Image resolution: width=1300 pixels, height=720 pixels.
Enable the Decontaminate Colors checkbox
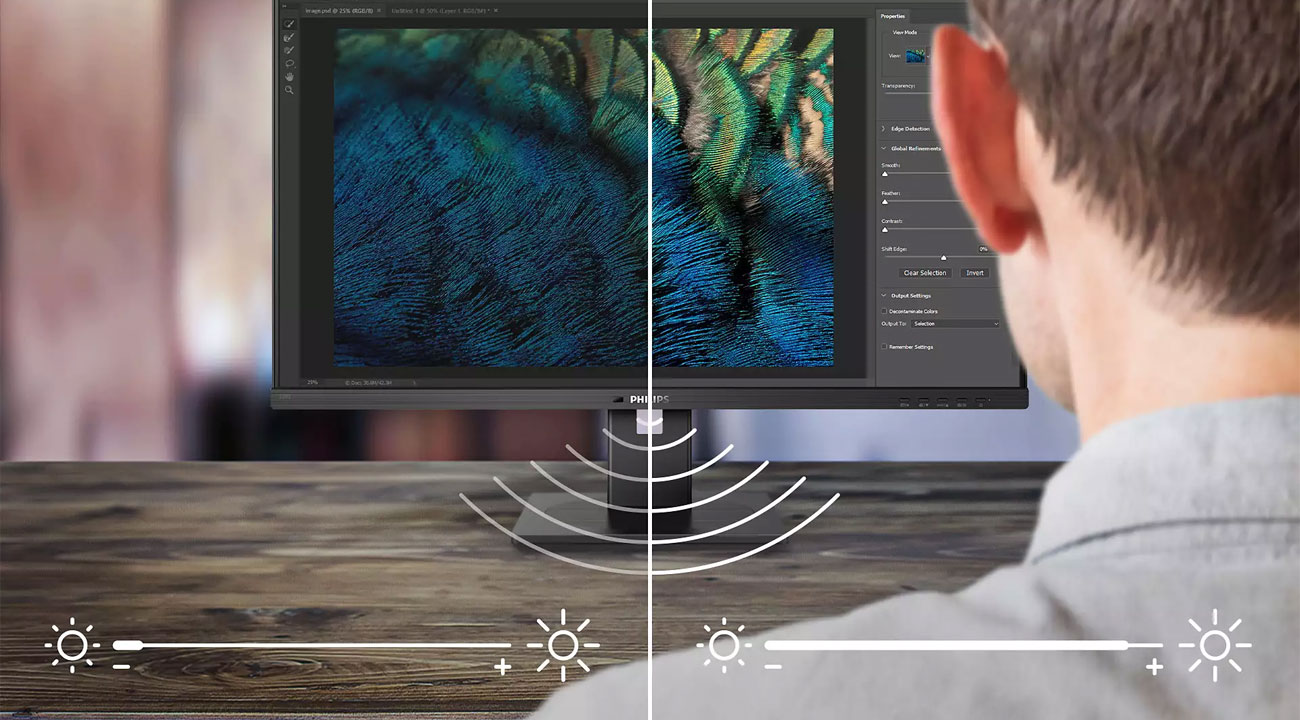click(884, 311)
